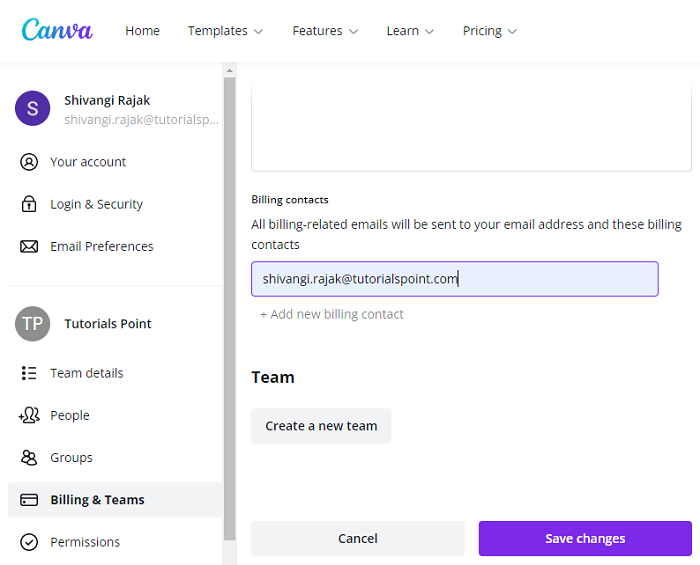
Task: Click Create a new team button
Action: click(321, 426)
